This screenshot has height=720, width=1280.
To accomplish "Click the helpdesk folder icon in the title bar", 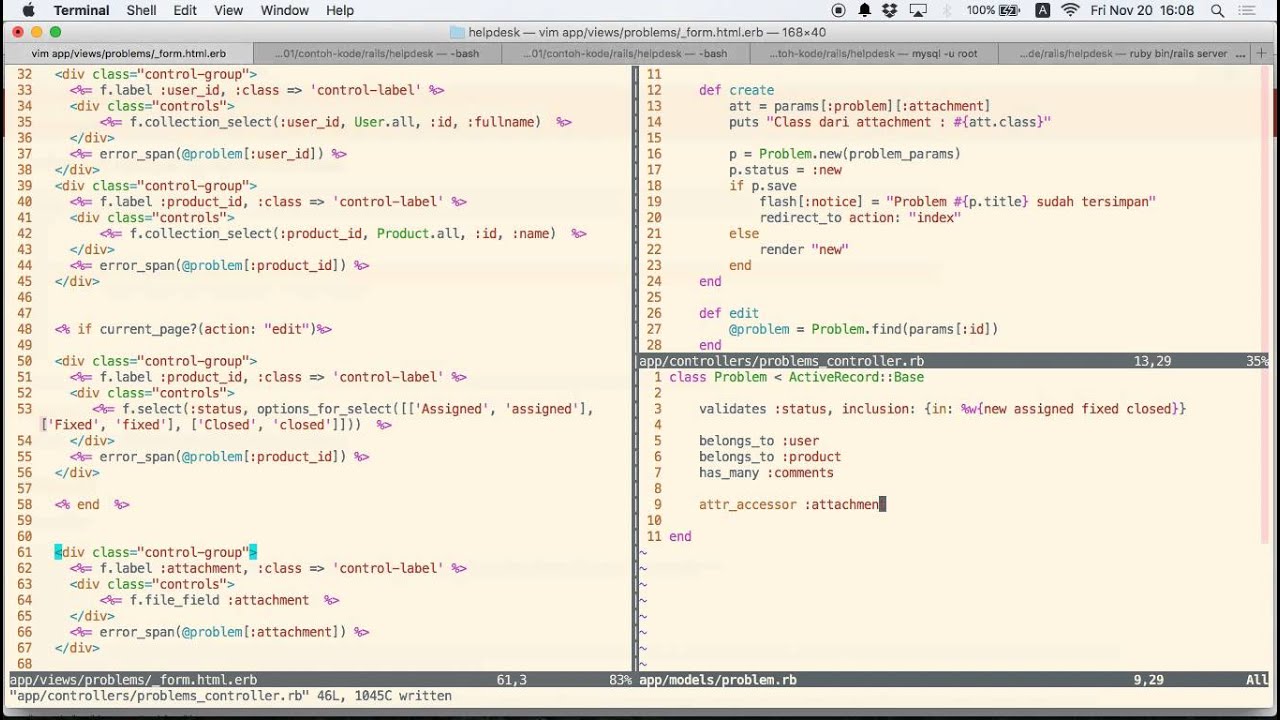I will click(x=457, y=32).
